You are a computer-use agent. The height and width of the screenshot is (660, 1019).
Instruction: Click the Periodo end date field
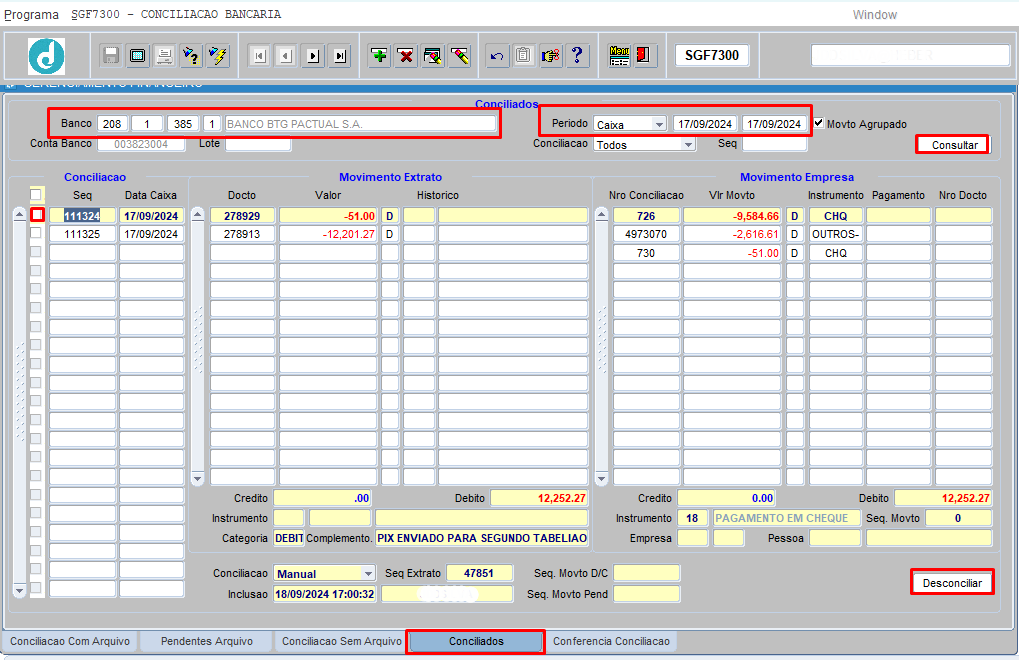pyautogui.click(x=774, y=124)
